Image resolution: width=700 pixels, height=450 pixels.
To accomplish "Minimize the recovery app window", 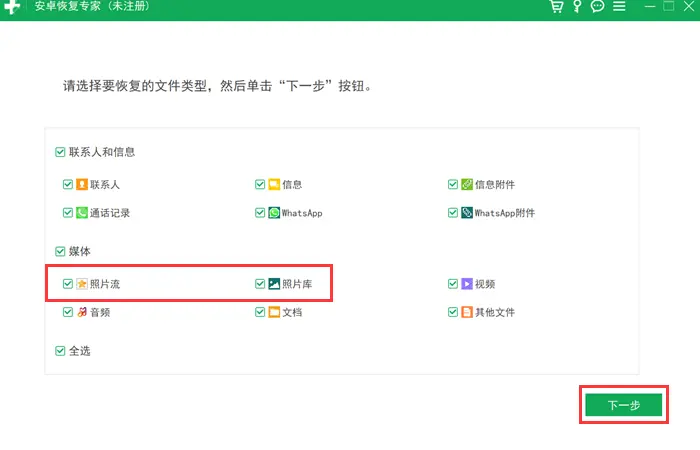I will click(650, 6).
